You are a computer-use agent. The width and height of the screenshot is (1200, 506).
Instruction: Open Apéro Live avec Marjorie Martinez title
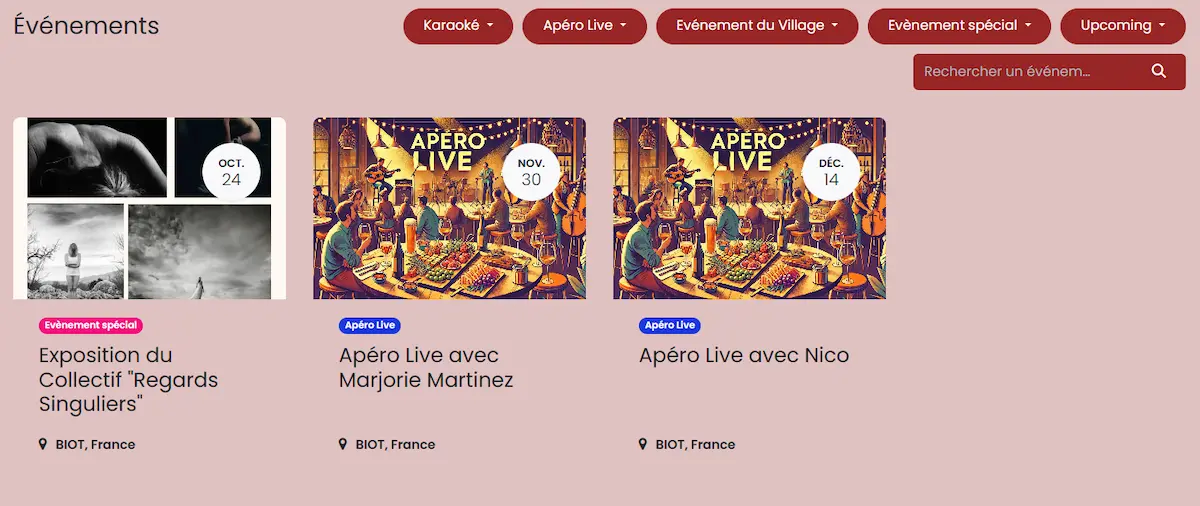click(426, 368)
